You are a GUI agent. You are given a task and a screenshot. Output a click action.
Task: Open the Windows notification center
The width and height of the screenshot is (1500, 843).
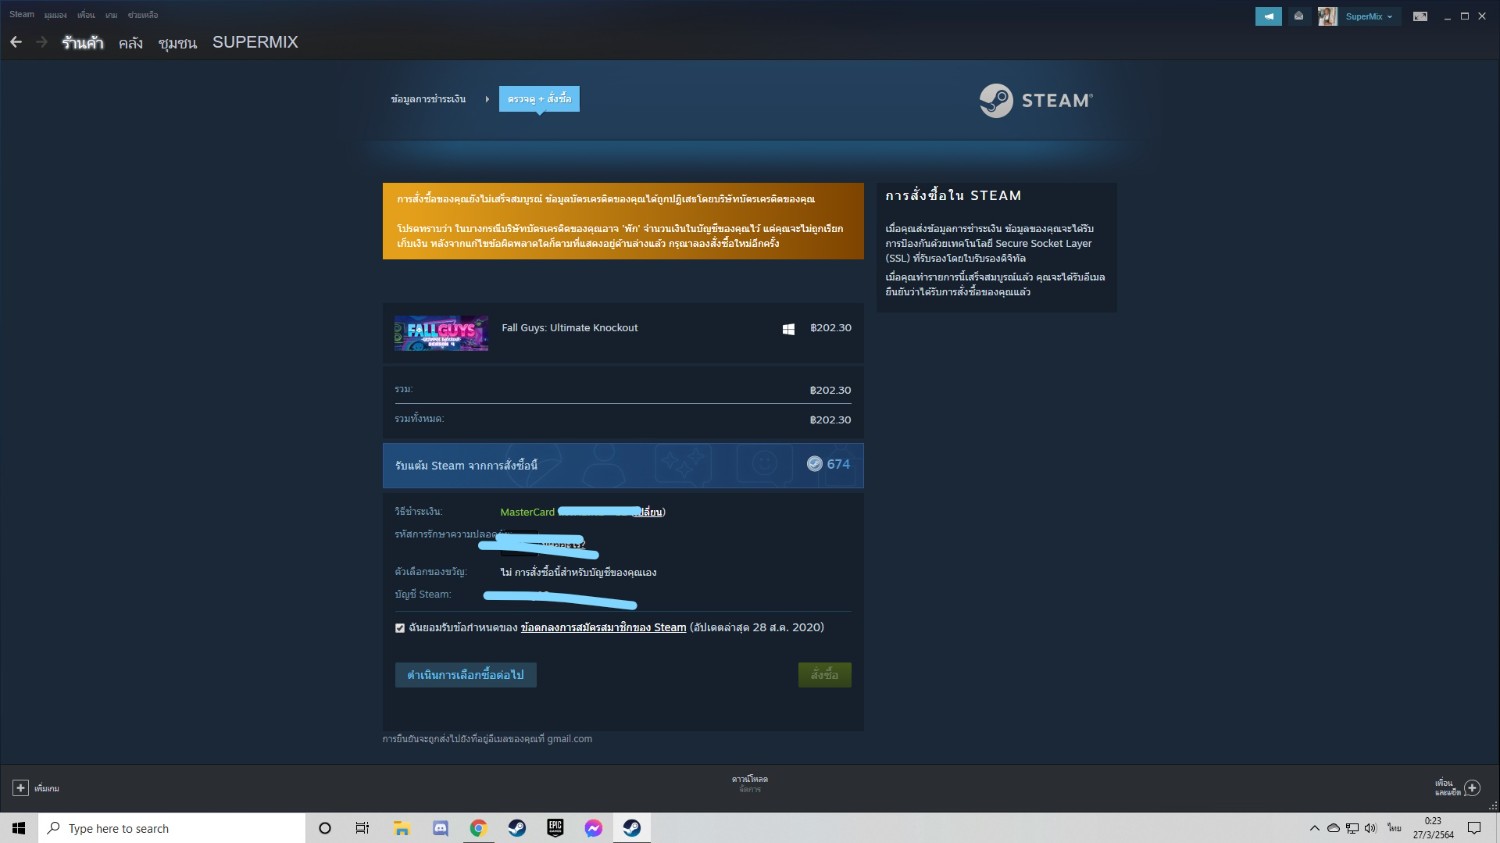(x=1474, y=828)
